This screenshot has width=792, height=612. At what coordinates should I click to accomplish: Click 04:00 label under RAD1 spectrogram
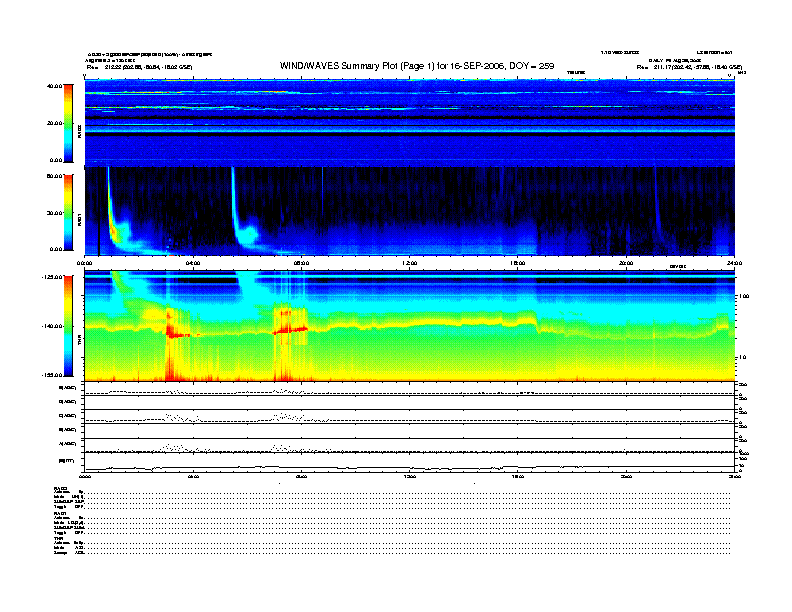coord(193,263)
